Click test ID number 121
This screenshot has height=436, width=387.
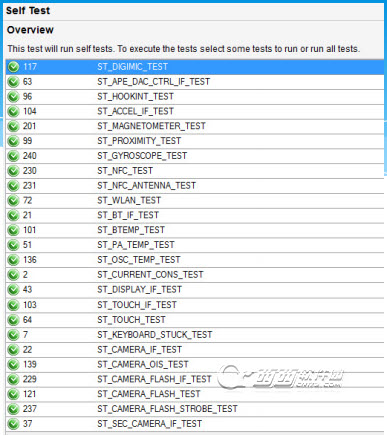tap(29, 394)
